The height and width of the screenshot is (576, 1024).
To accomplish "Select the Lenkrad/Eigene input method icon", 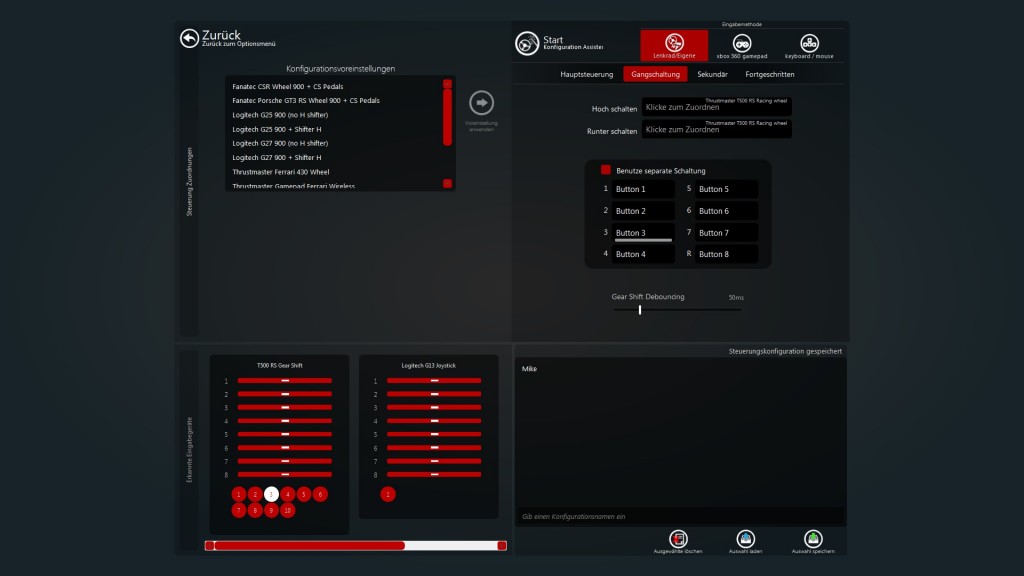I will click(x=673, y=43).
